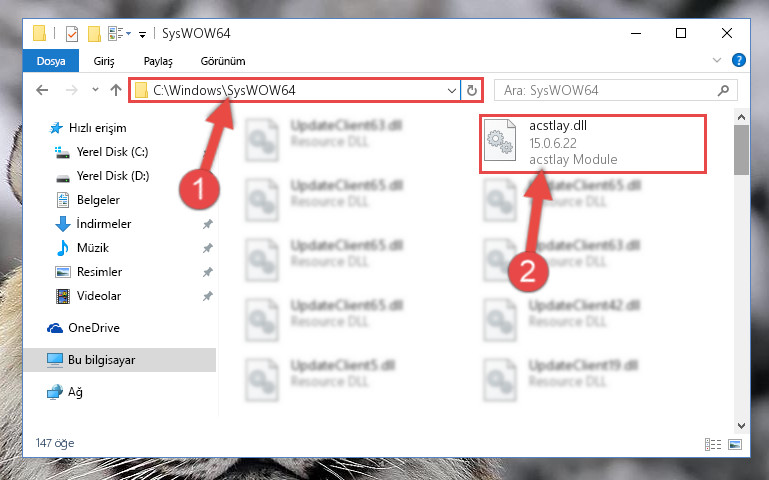Image resolution: width=769 pixels, height=480 pixels.
Task: Refresh the SysWOW64 folder view
Action: click(471, 90)
